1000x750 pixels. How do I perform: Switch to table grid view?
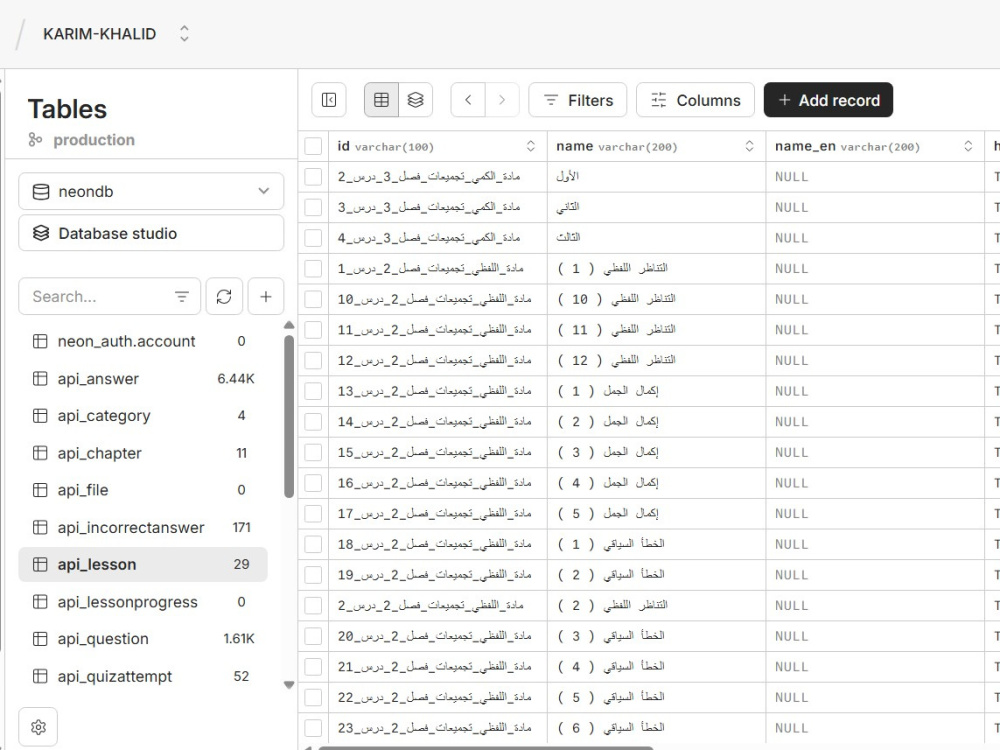pos(381,100)
